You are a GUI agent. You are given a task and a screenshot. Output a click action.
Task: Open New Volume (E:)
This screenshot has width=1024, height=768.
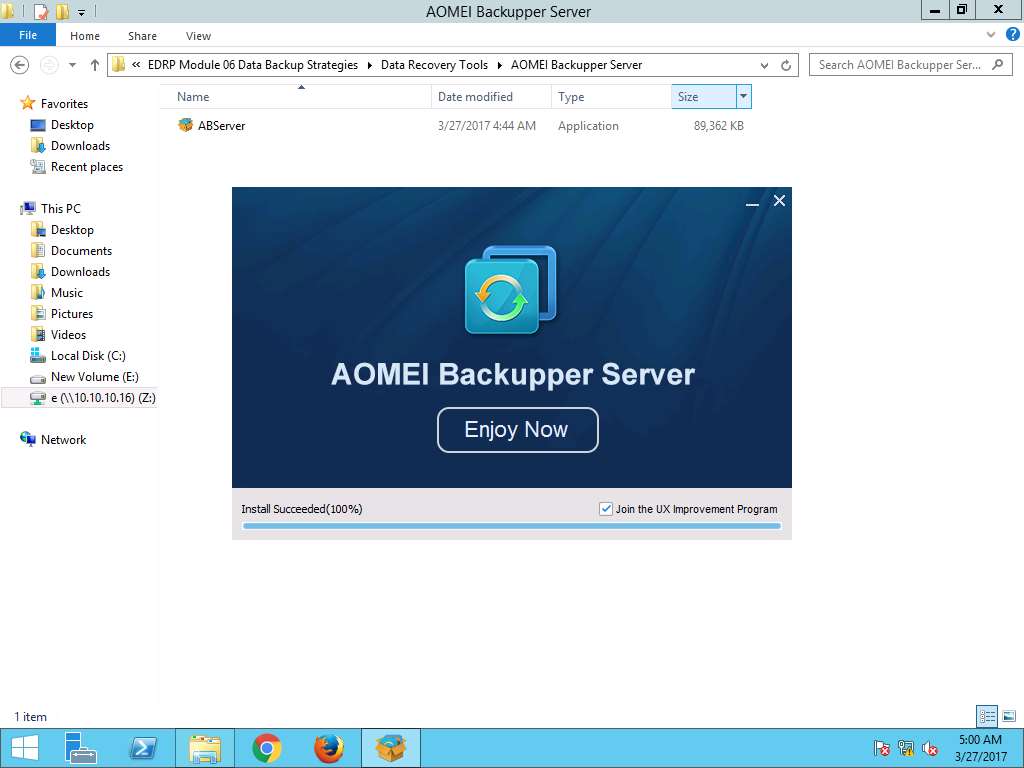[x=94, y=377]
